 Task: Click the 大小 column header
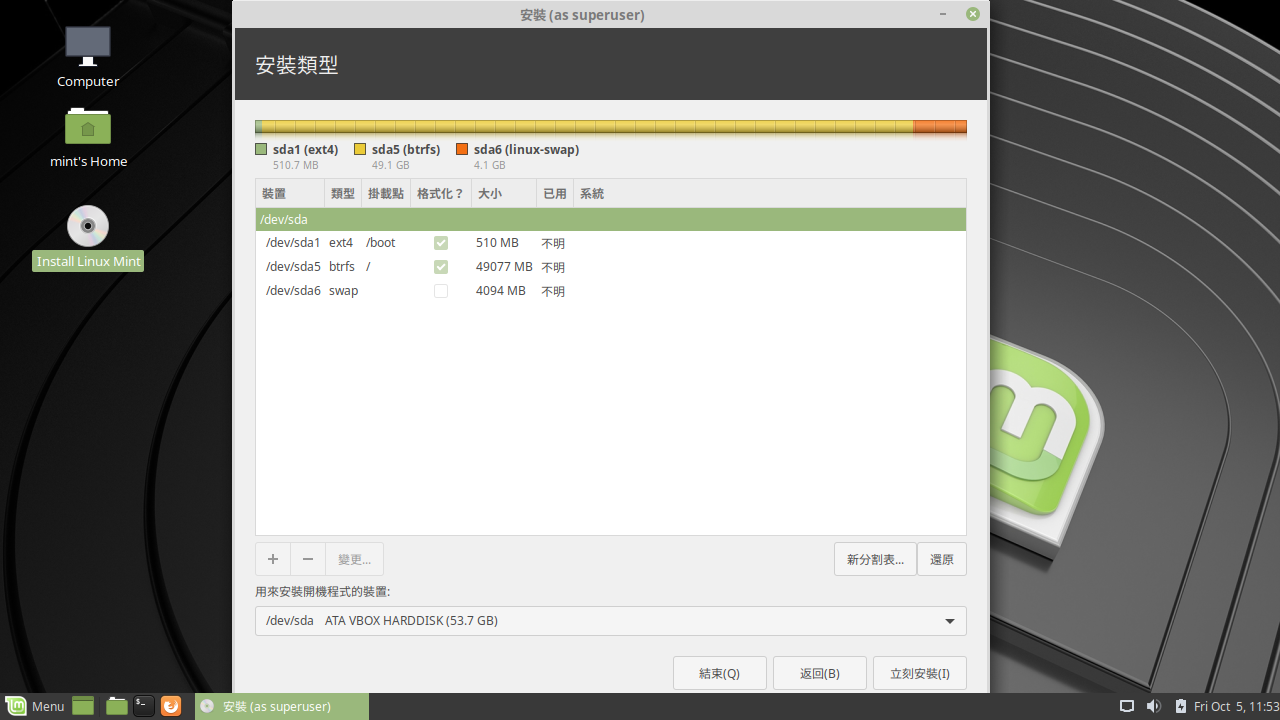click(504, 194)
